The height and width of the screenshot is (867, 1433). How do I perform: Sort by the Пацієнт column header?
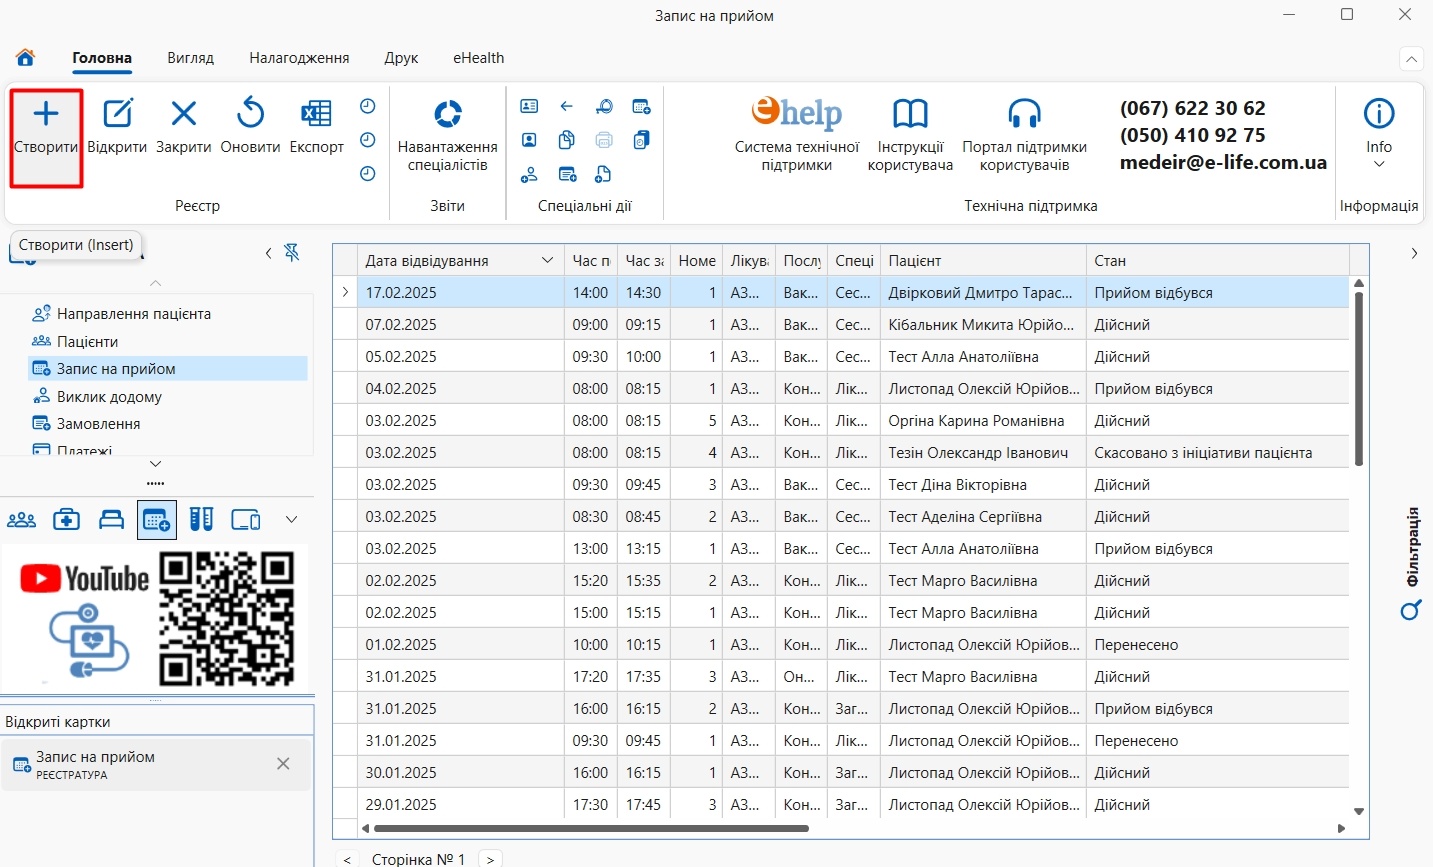(983, 260)
